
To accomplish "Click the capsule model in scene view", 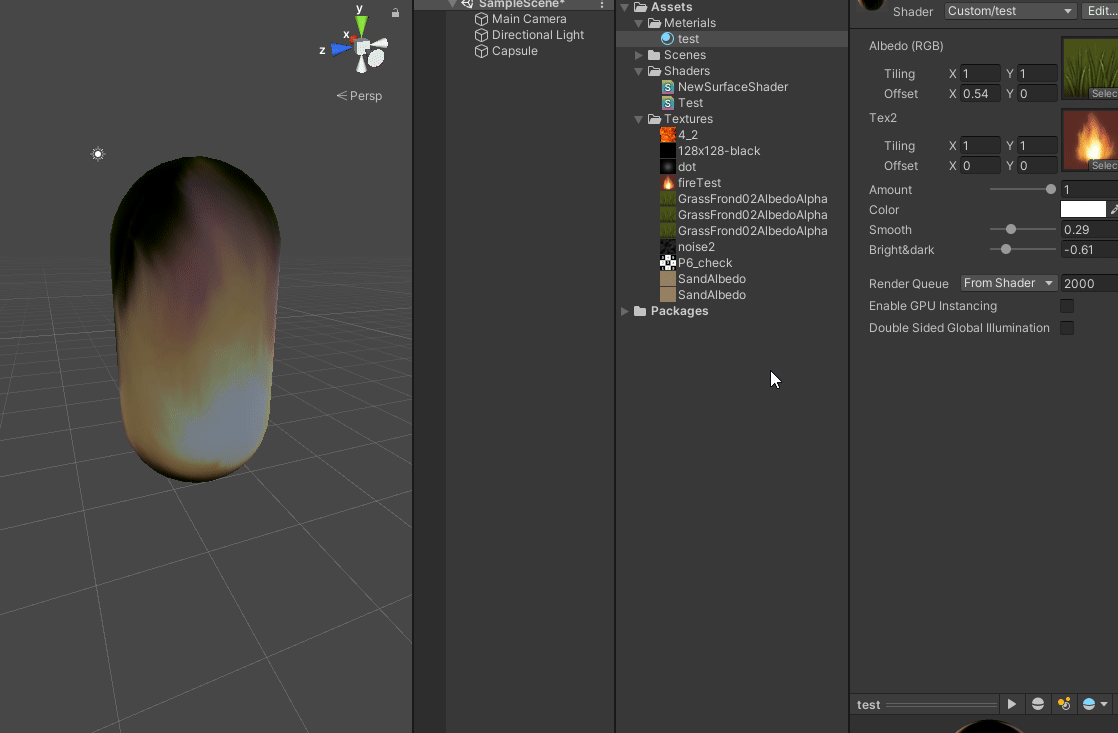I will [195, 319].
